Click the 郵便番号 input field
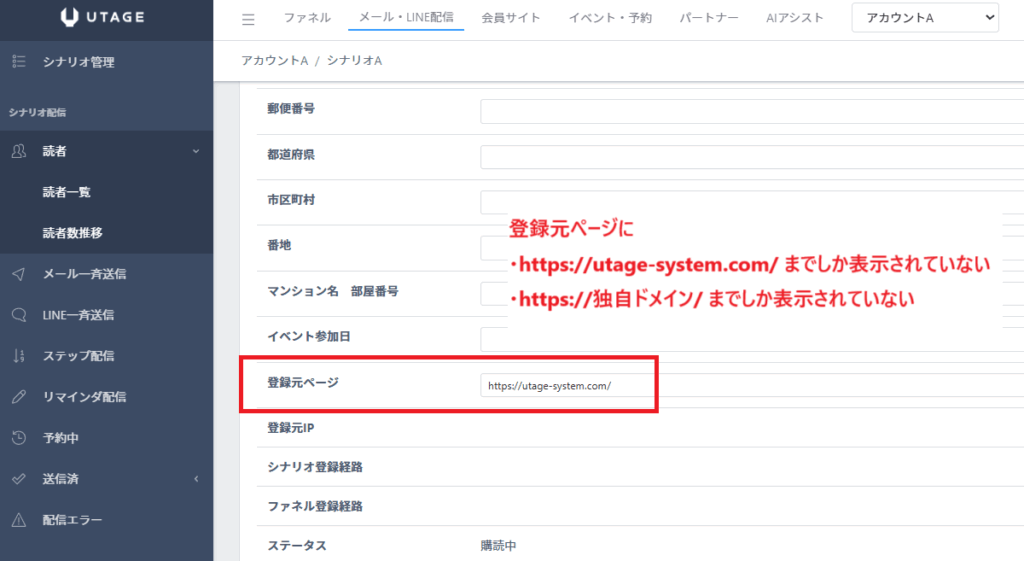Screen dimensions: 1024x561 click(x=752, y=112)
